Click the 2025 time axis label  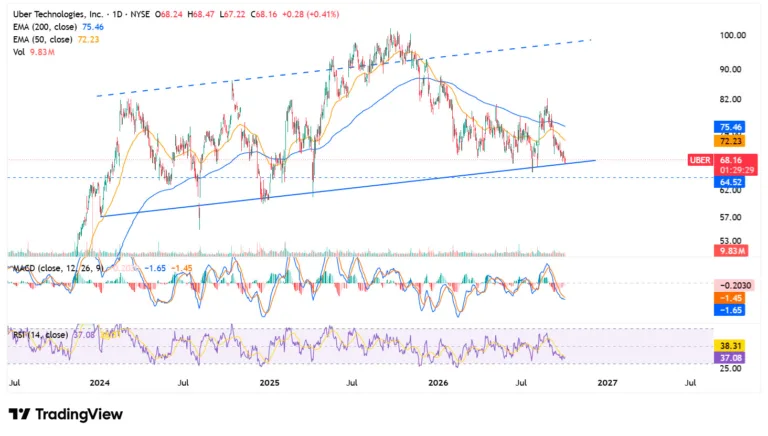[269, 383]
